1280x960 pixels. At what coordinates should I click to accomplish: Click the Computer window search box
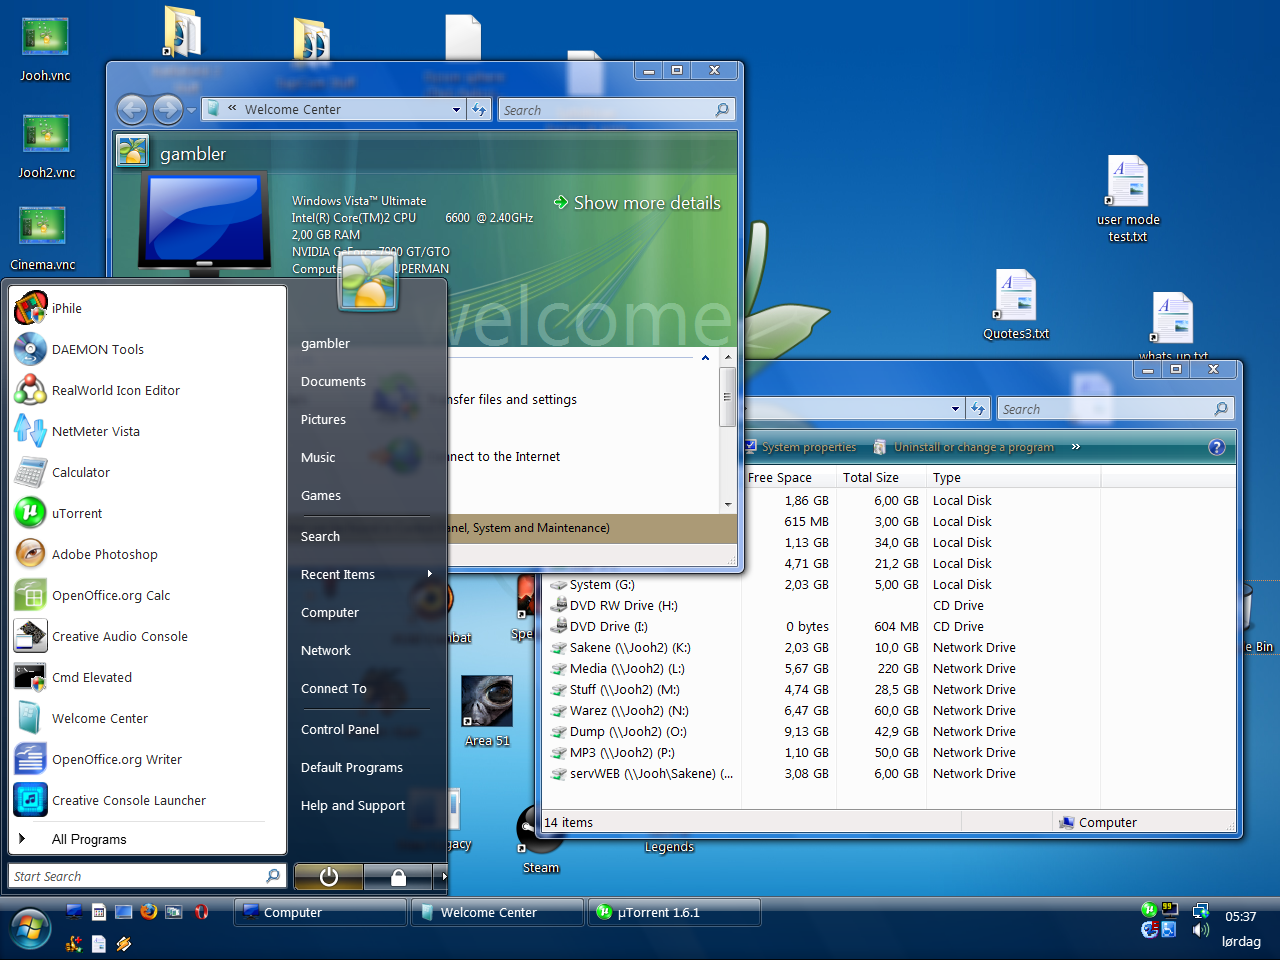[1115, 409]
